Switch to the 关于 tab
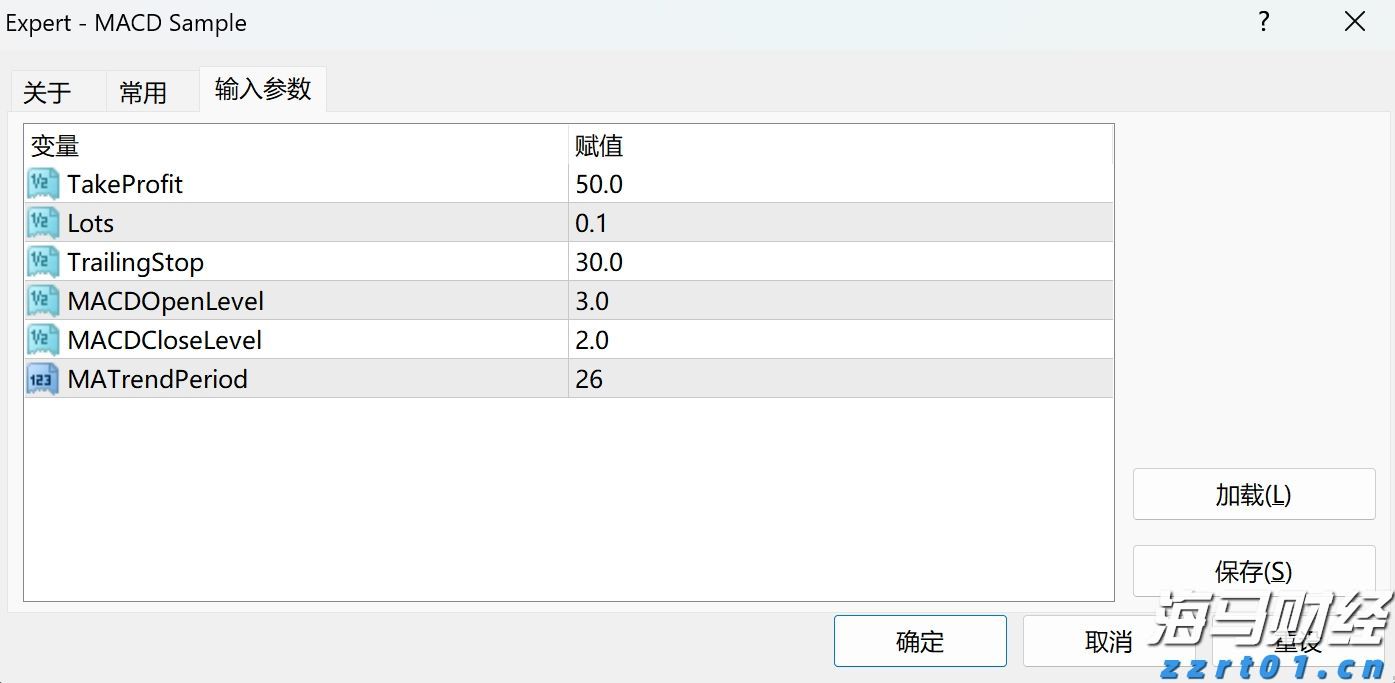The width and height of the screenshot is (1395, 683). pos(46,91)
